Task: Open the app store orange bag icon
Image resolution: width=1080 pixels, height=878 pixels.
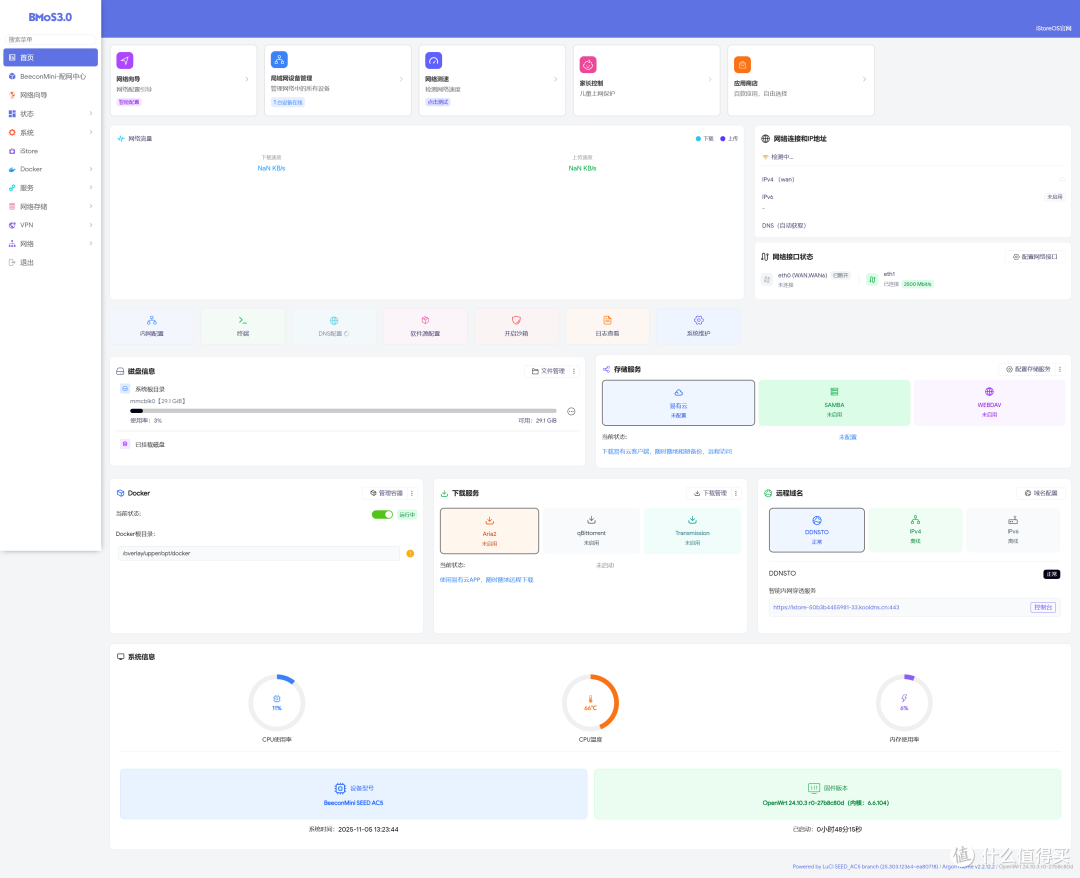Action: pos(742,65)
